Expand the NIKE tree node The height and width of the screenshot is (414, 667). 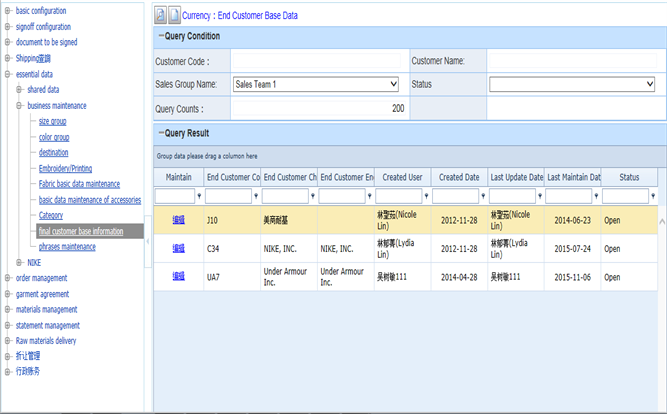[x=19, y=262]
